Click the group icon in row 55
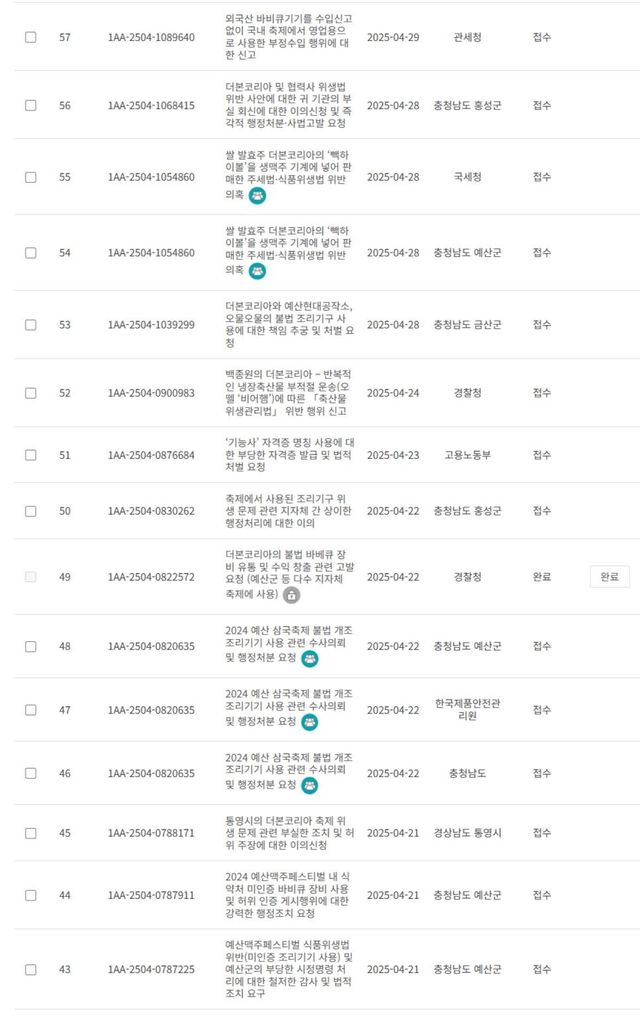Viewport: 640px width, 1020px height. tap(257, 195)
